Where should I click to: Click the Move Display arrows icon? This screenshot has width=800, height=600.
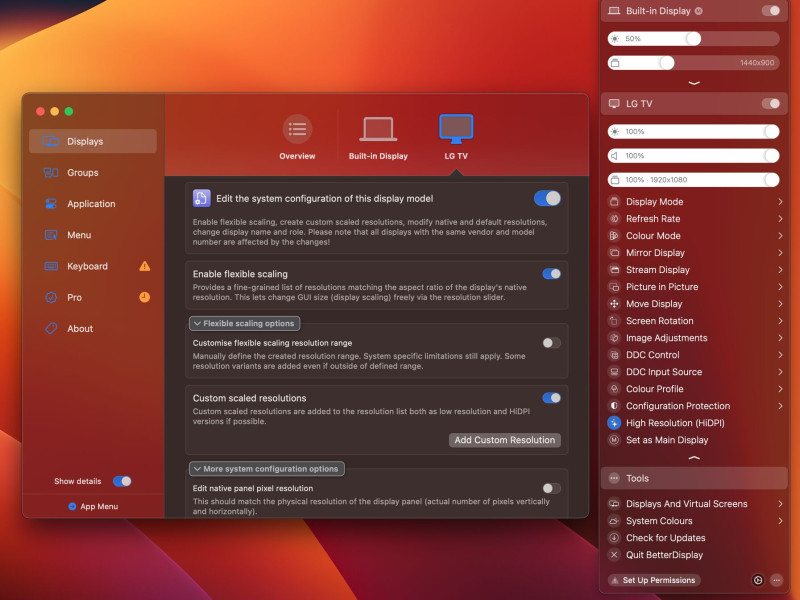(x=614, y=304)
